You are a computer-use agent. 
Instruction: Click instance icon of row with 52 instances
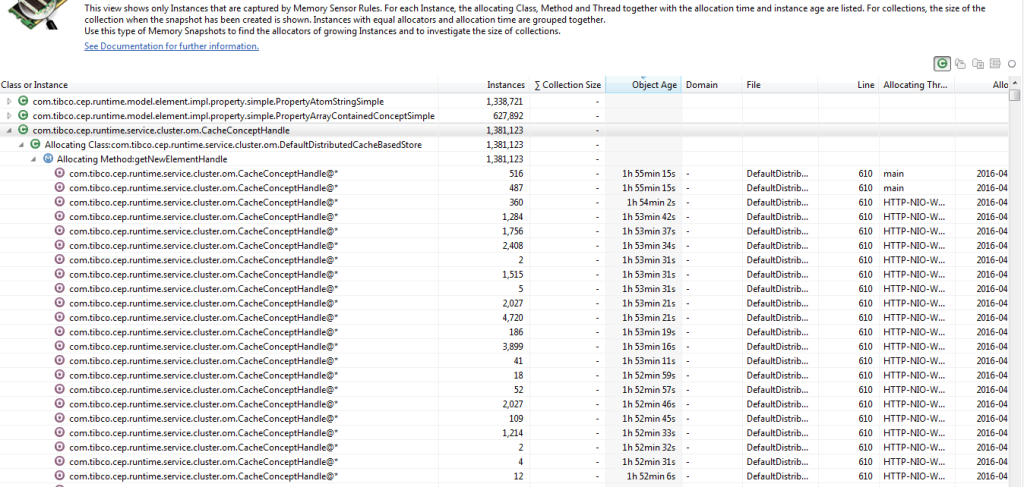59,389
